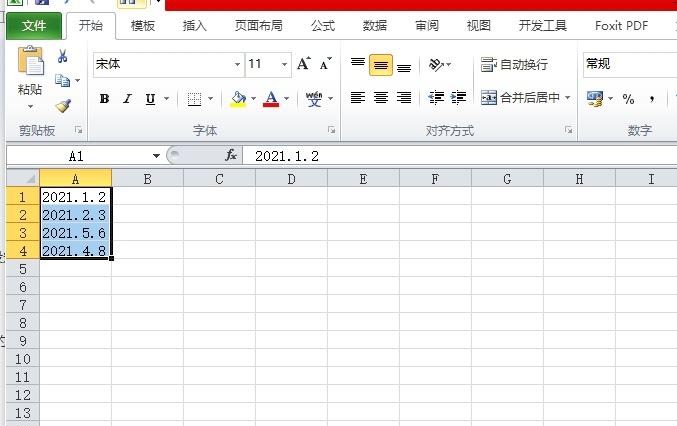This screenshot has height=426, width=677.
Task: Select cell containing 2021.5.6
Action: click(76, 233)
